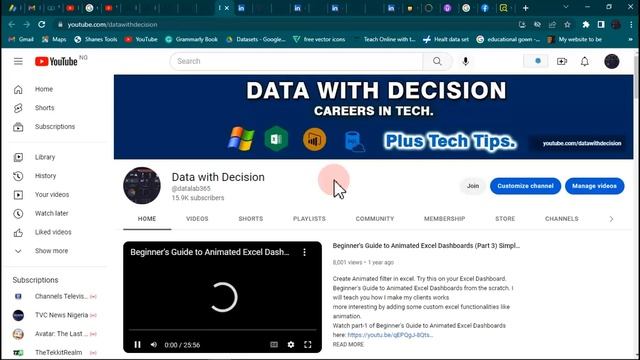Viewport: 640px width, 360px height.
Task: Open the browser extensions puzzle icon
Action: (586, 24)
